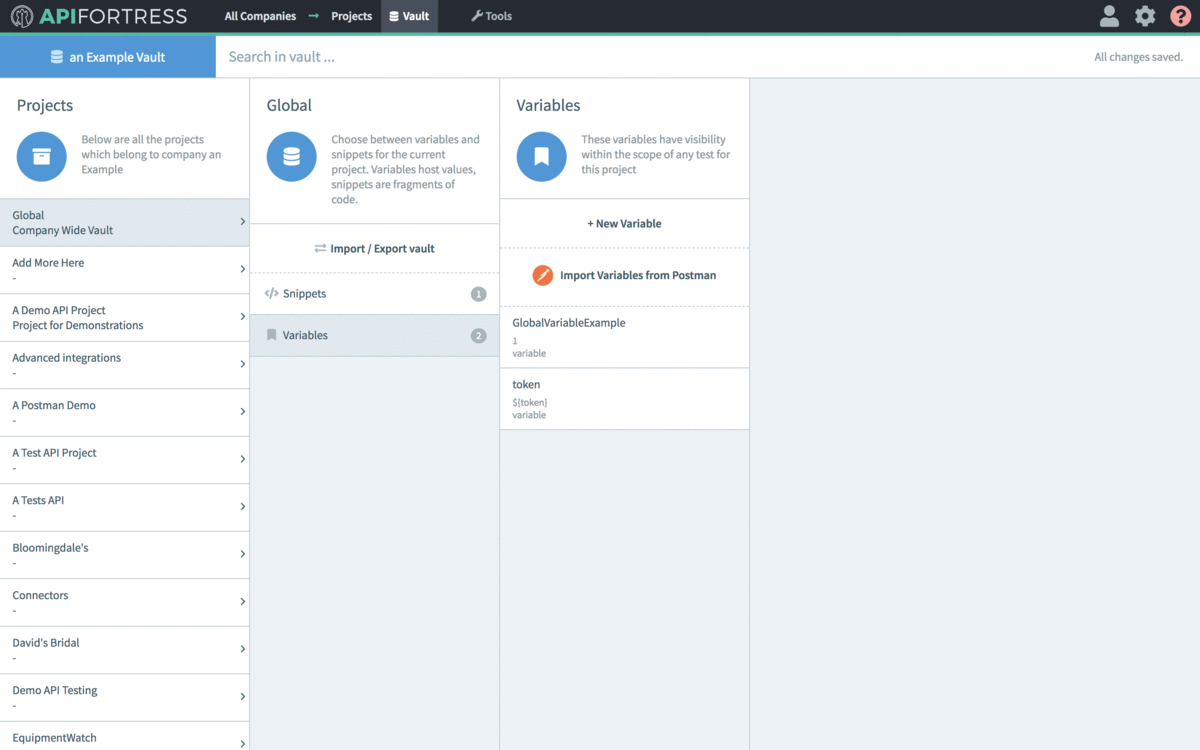Open the user profile icon
Screen dimensions: 1200x750
click(x=1109, y=16)
